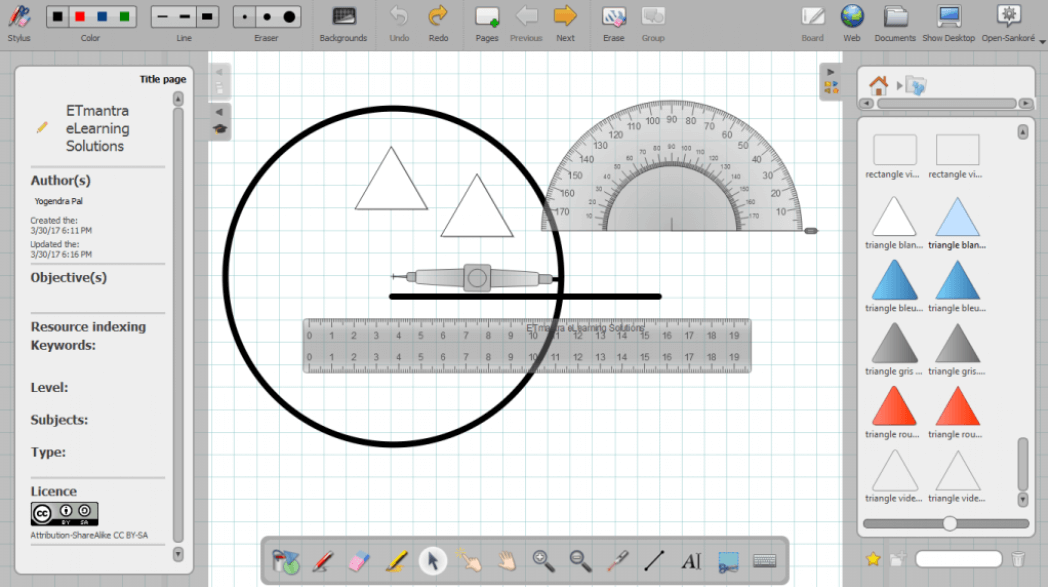Open the page thumbnails tab on left panel
The width and height of the screenshot is (1048, 587).
click(219, 88)
